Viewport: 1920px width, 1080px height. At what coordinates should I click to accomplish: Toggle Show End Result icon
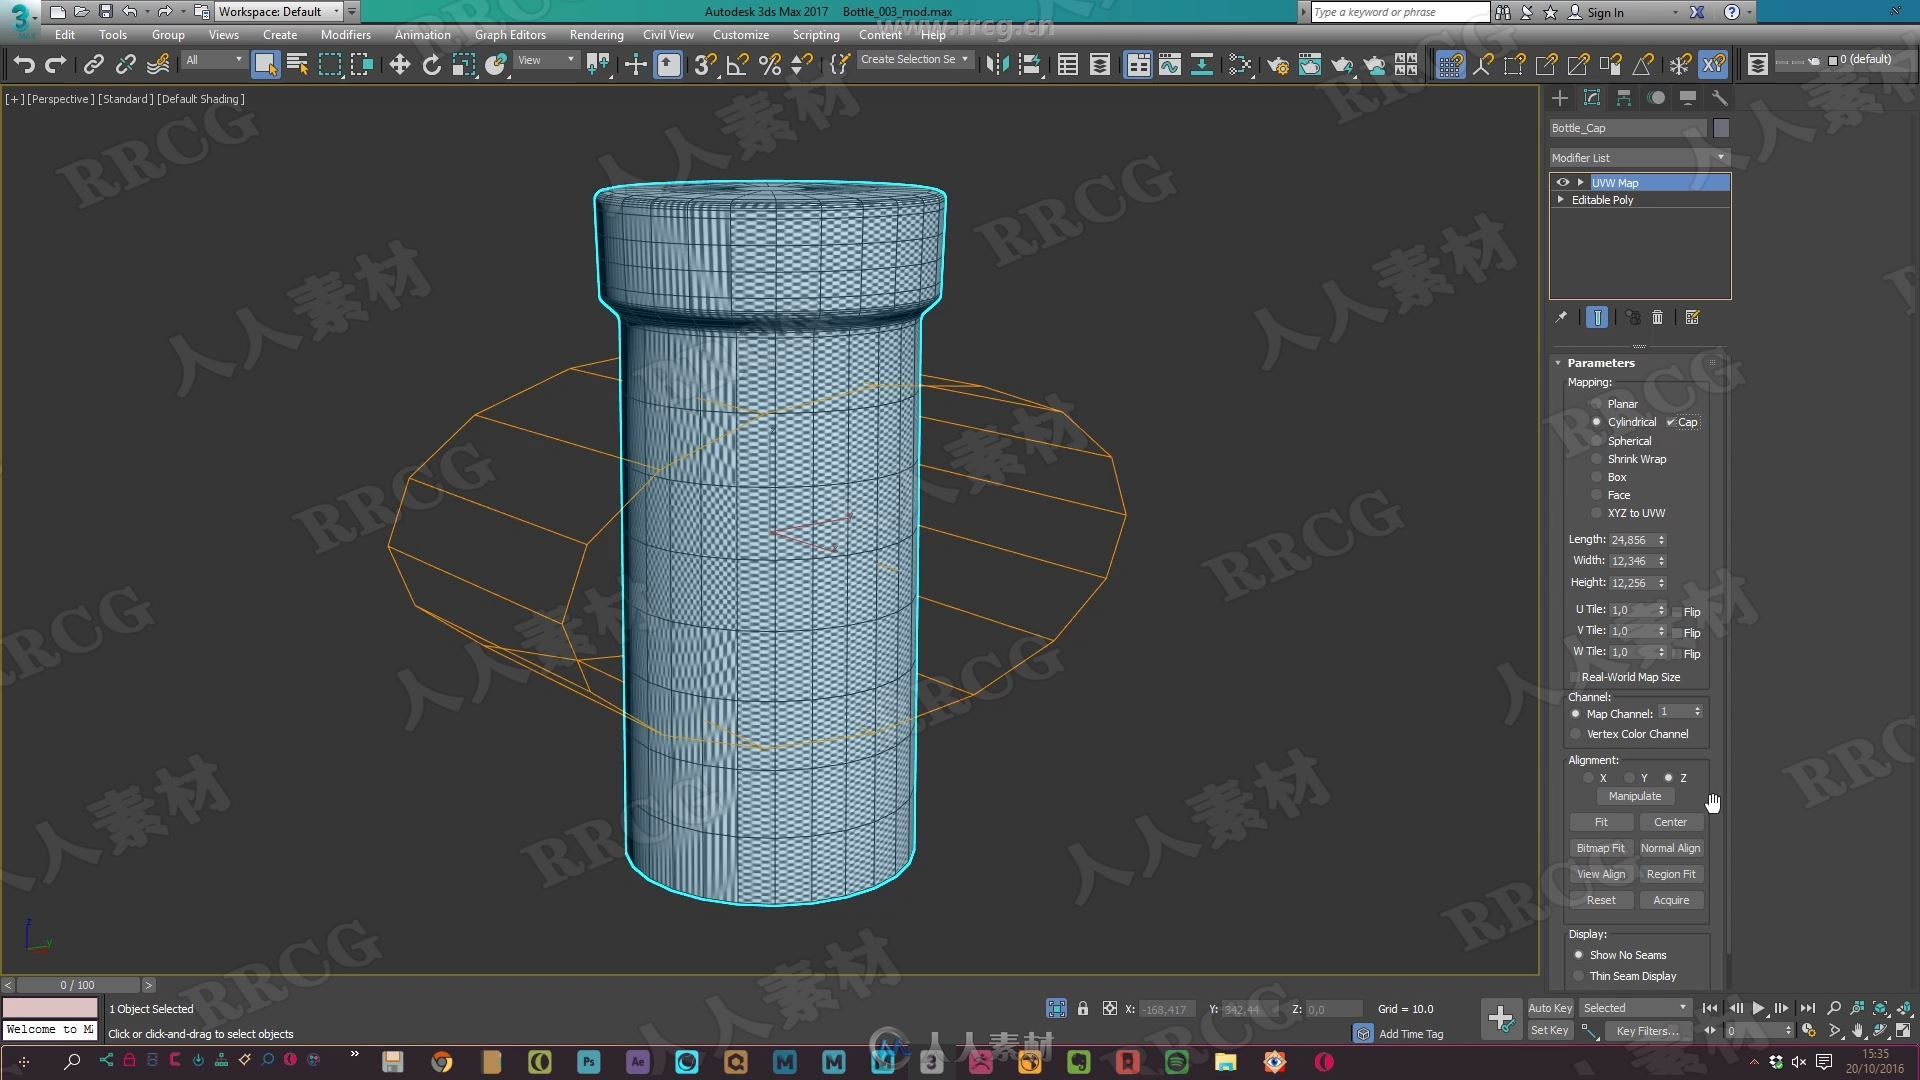pyautogui.click(x=1597, y=318)
